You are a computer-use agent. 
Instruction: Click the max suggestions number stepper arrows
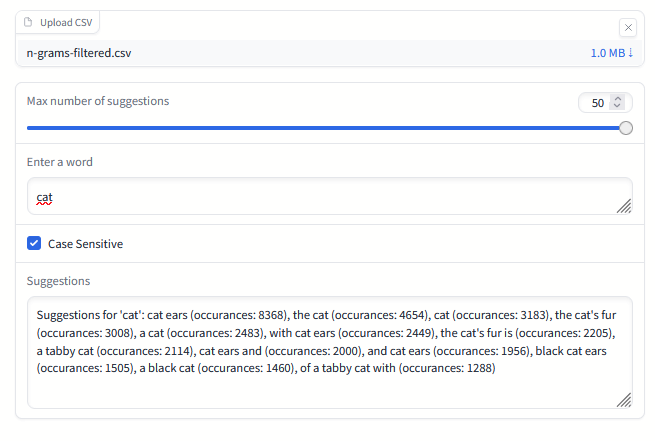coord(617,103)
